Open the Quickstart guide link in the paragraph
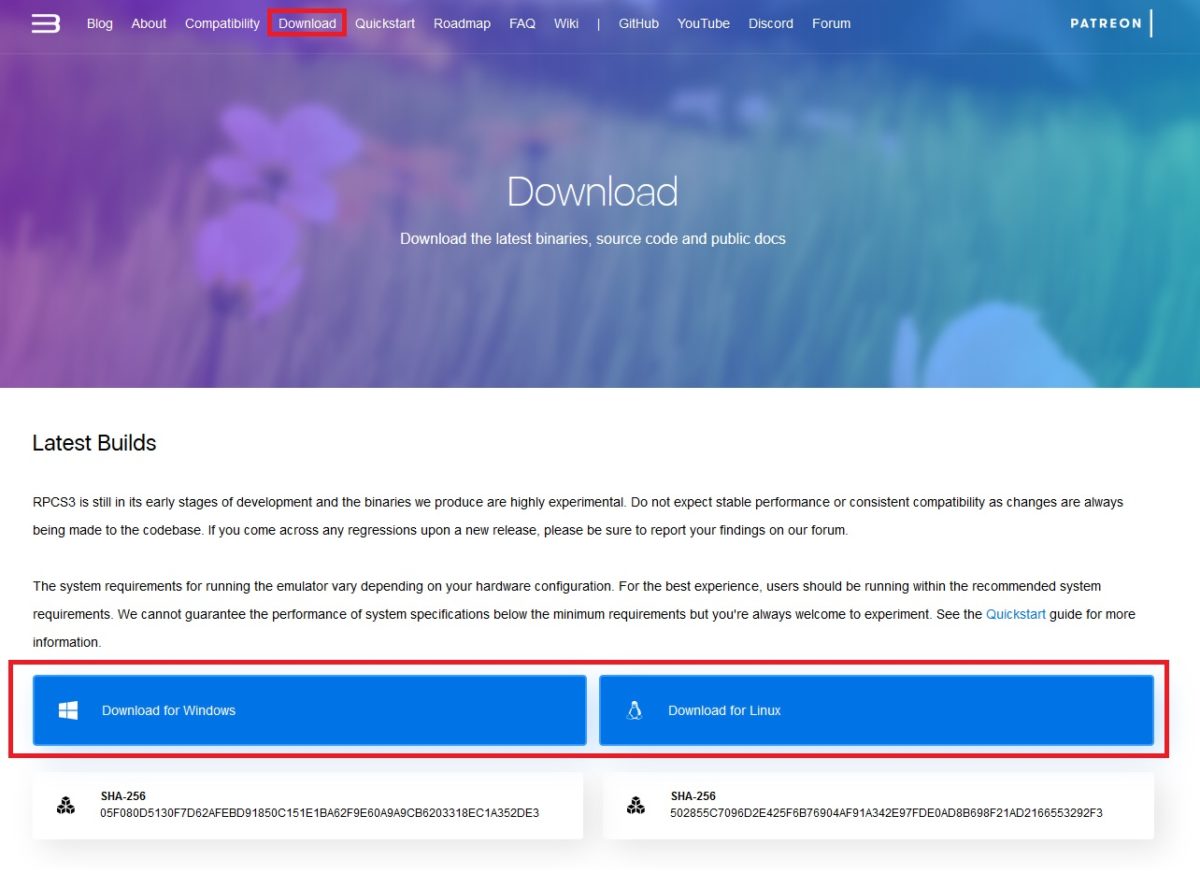The height and width of the screenshot is (873, 1200). pos(1015,614)
